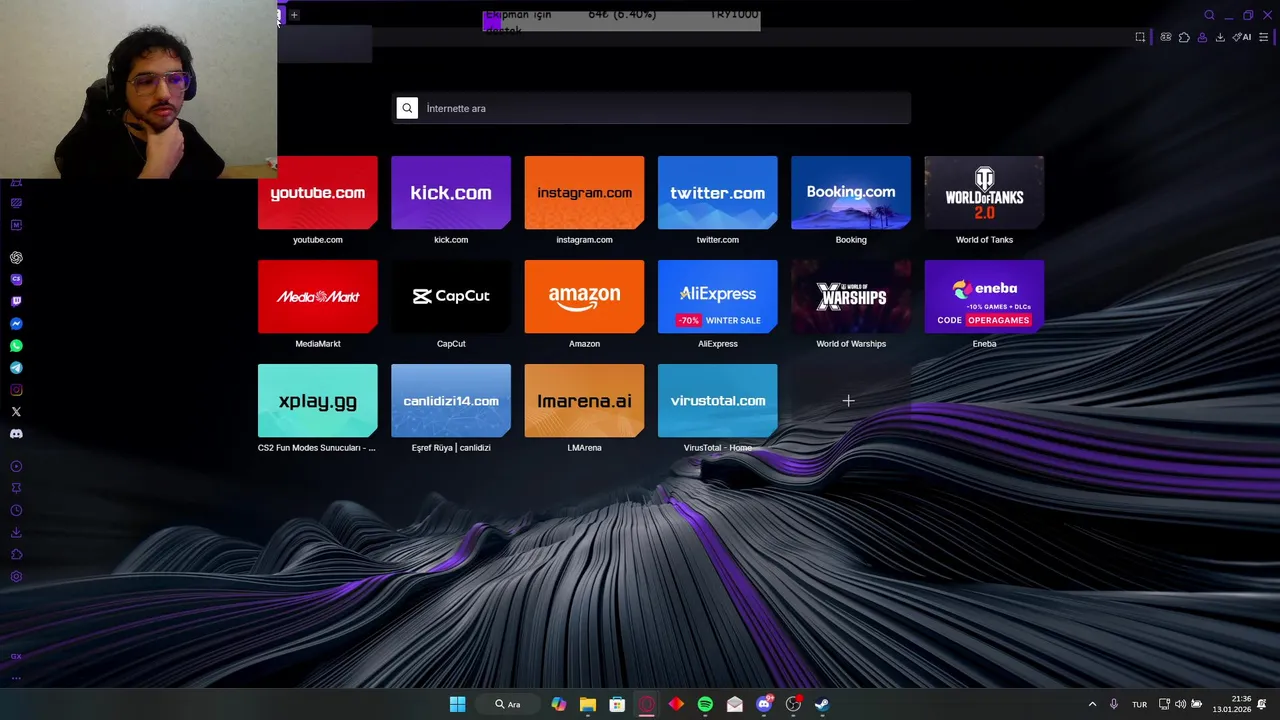Screen dimensions: 1280x720
Task: Open the profile account icon
Action: (1202, 37)
